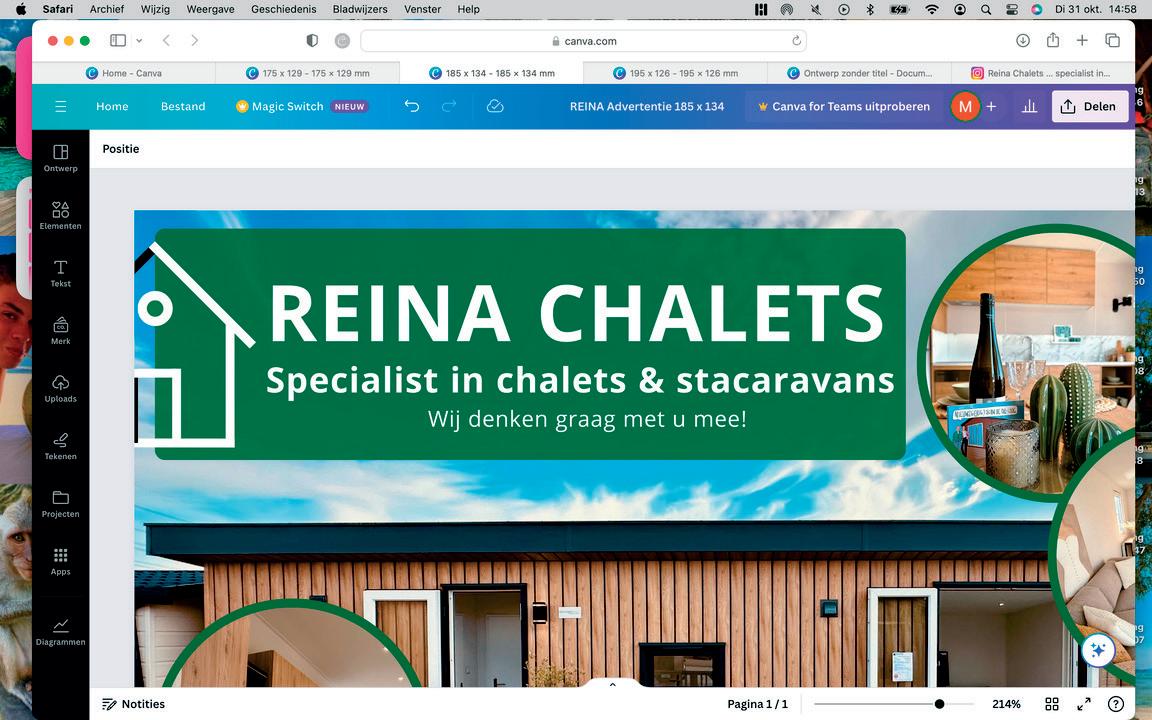Switch to 195 x 126 mm tab
Viewport: 1152px width, 720px height.
(x=675, y=73)
